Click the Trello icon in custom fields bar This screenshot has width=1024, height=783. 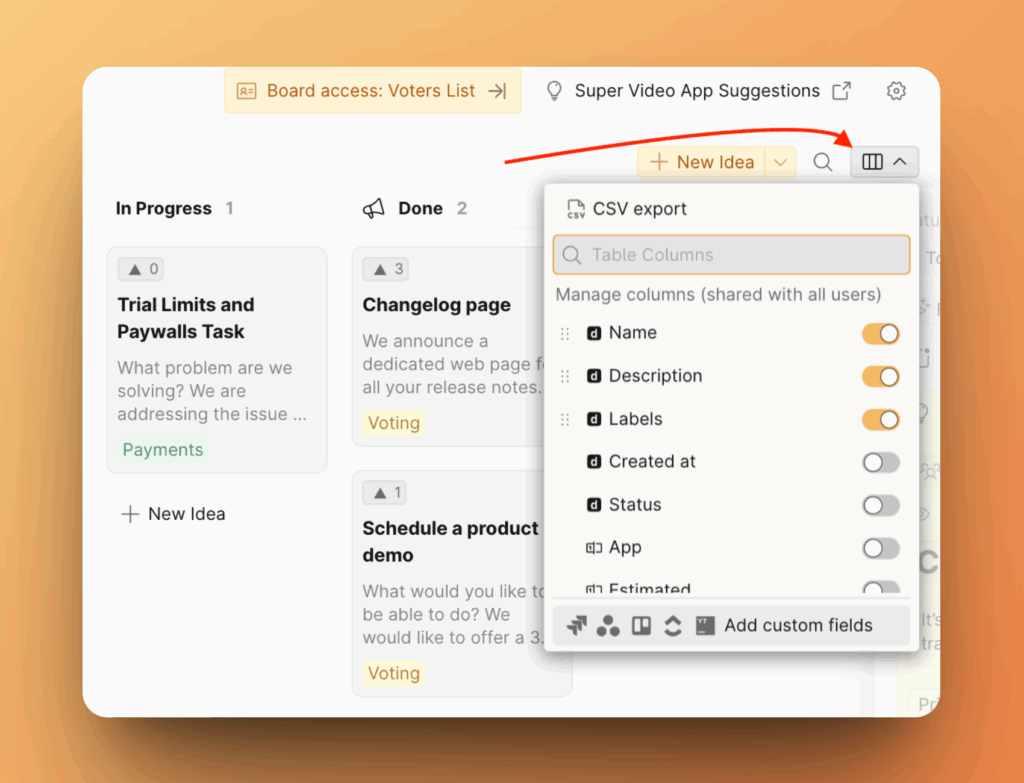click(641, 626)
